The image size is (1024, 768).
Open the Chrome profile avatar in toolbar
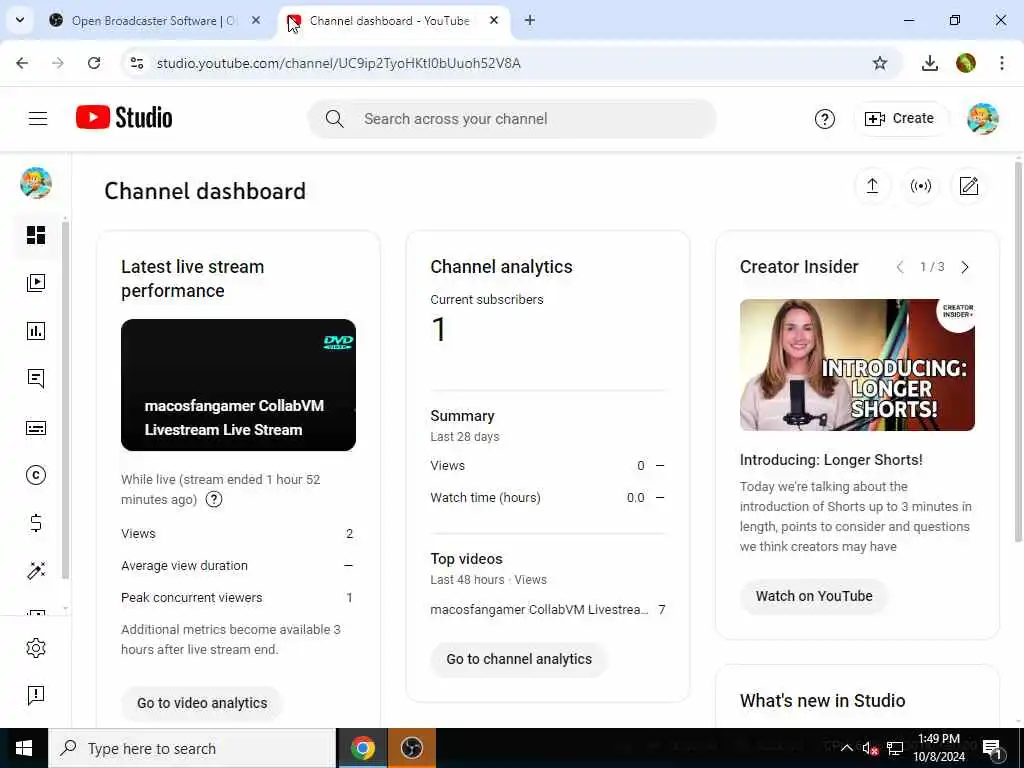(x=965, y=63)
